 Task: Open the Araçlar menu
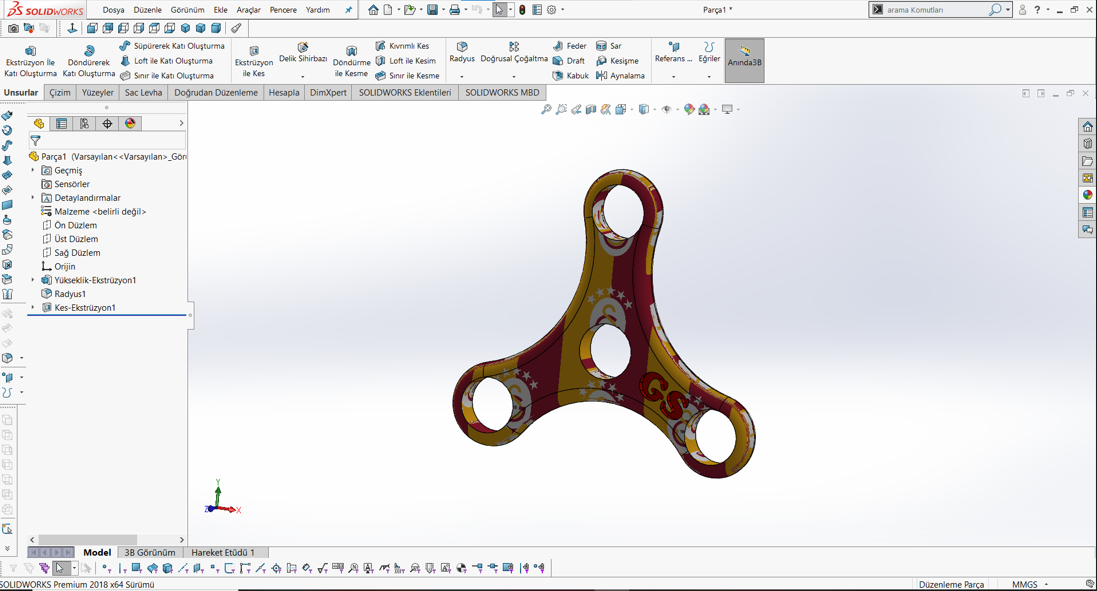pos(248,10)
